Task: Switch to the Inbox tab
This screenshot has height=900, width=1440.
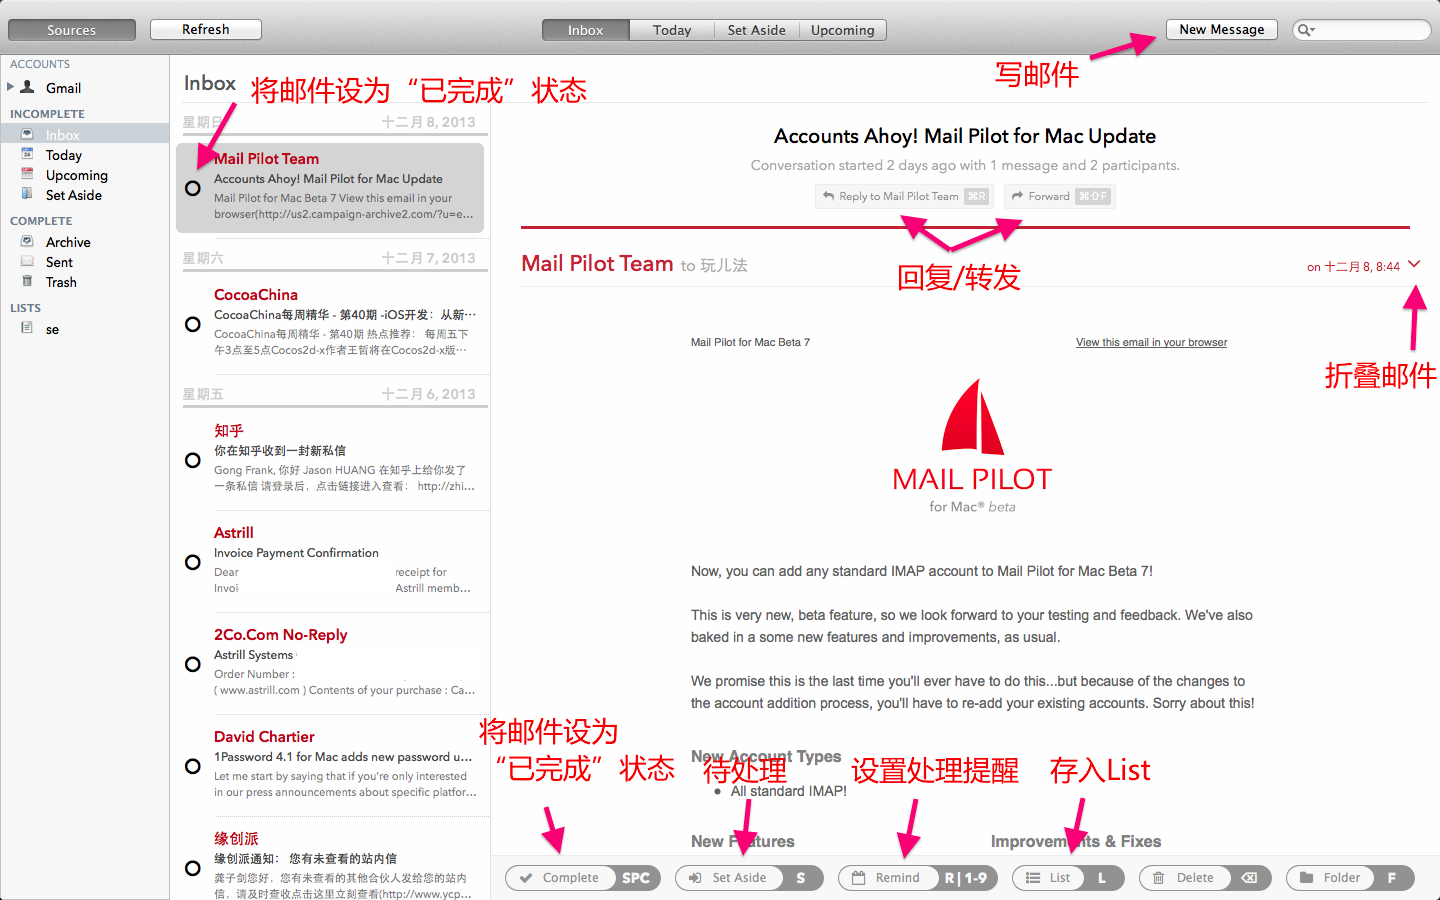Action: [x=585, y=30]
